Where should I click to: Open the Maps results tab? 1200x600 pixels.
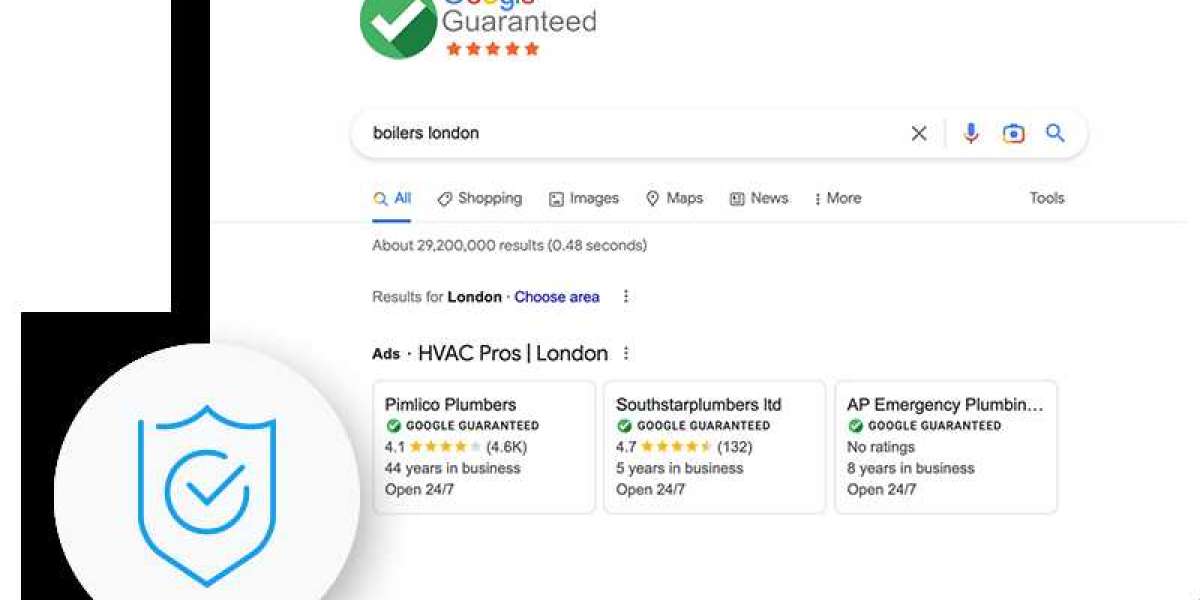674,198
